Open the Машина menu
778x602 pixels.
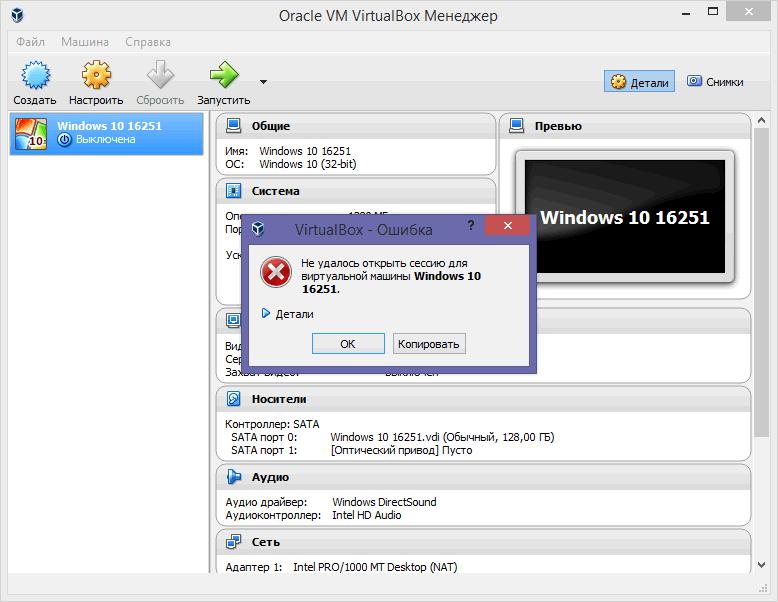click(x=85, y=42)
